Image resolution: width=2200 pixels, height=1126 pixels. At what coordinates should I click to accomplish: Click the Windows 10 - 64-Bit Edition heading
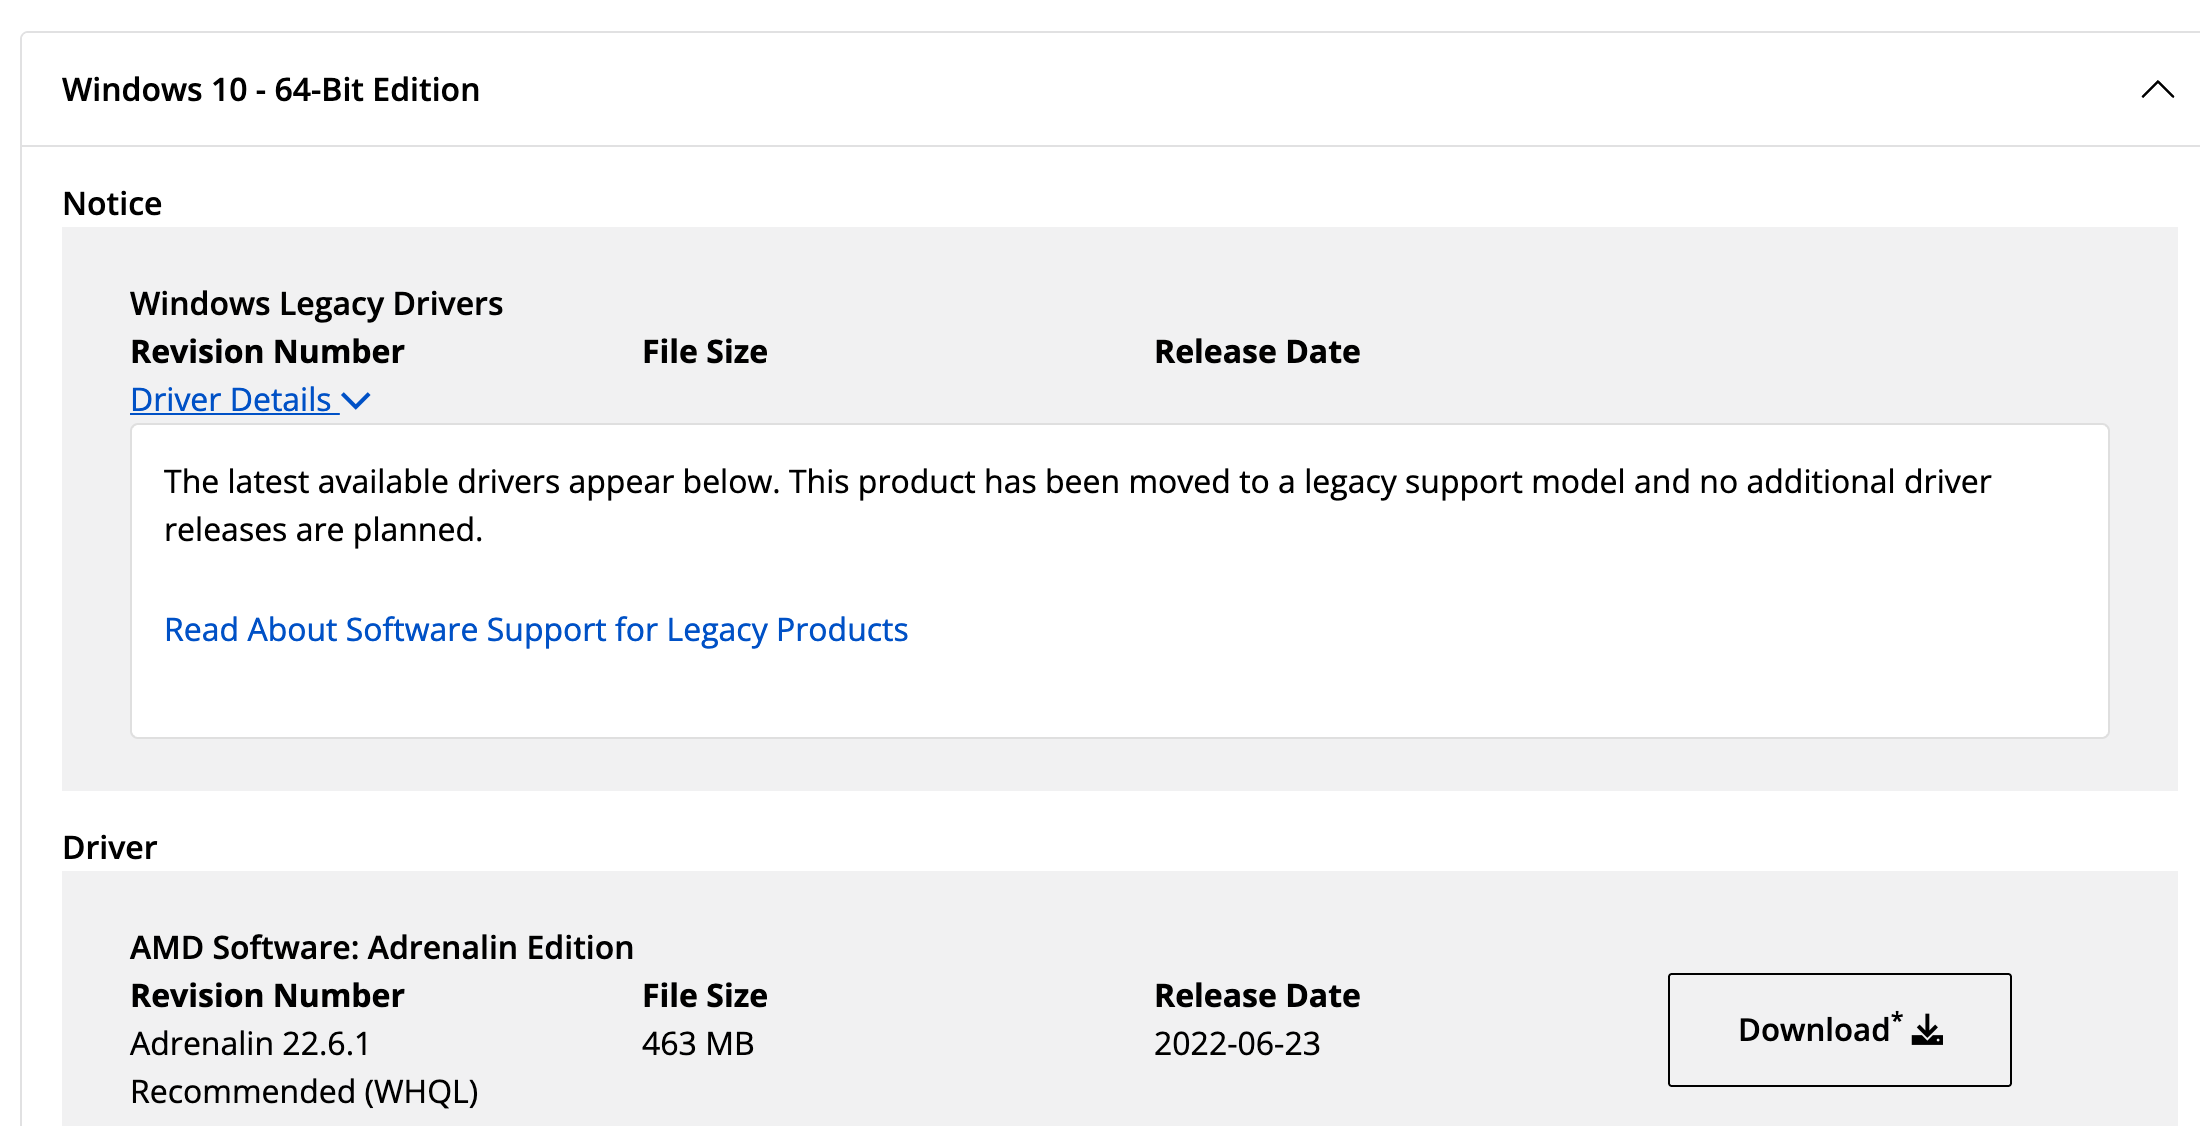point(271,90)
